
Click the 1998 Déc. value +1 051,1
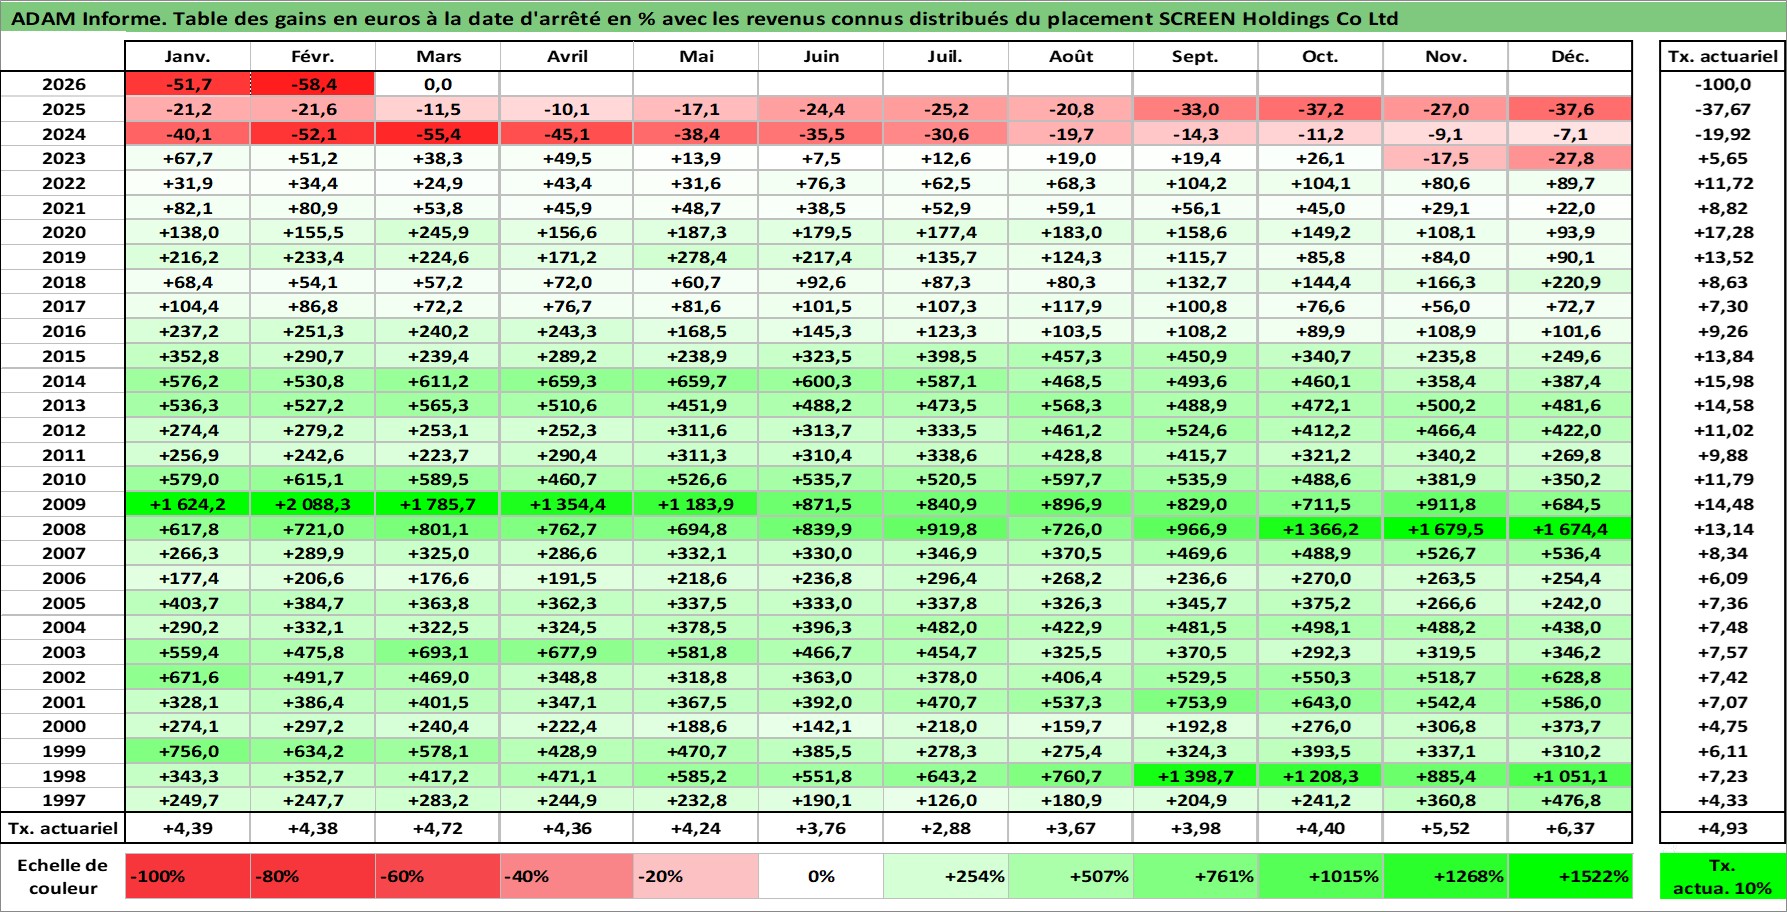pos(1570,777)
